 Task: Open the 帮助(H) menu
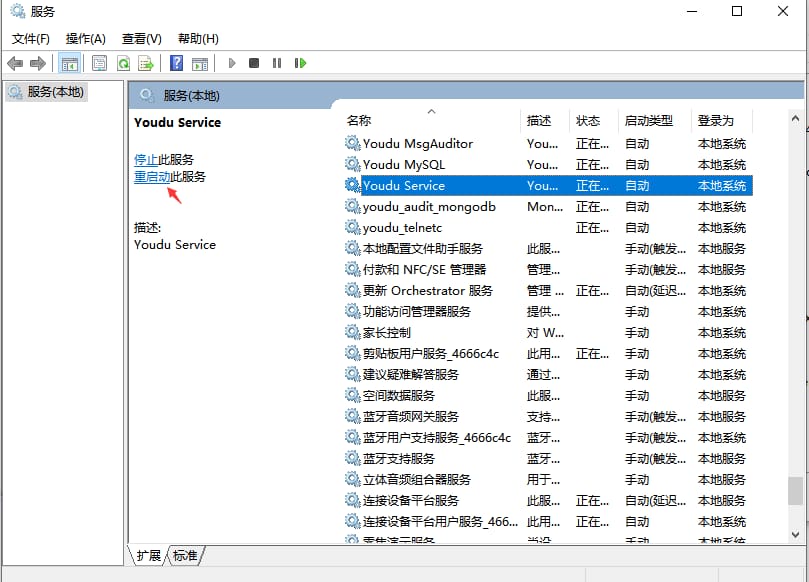(198, 39)
